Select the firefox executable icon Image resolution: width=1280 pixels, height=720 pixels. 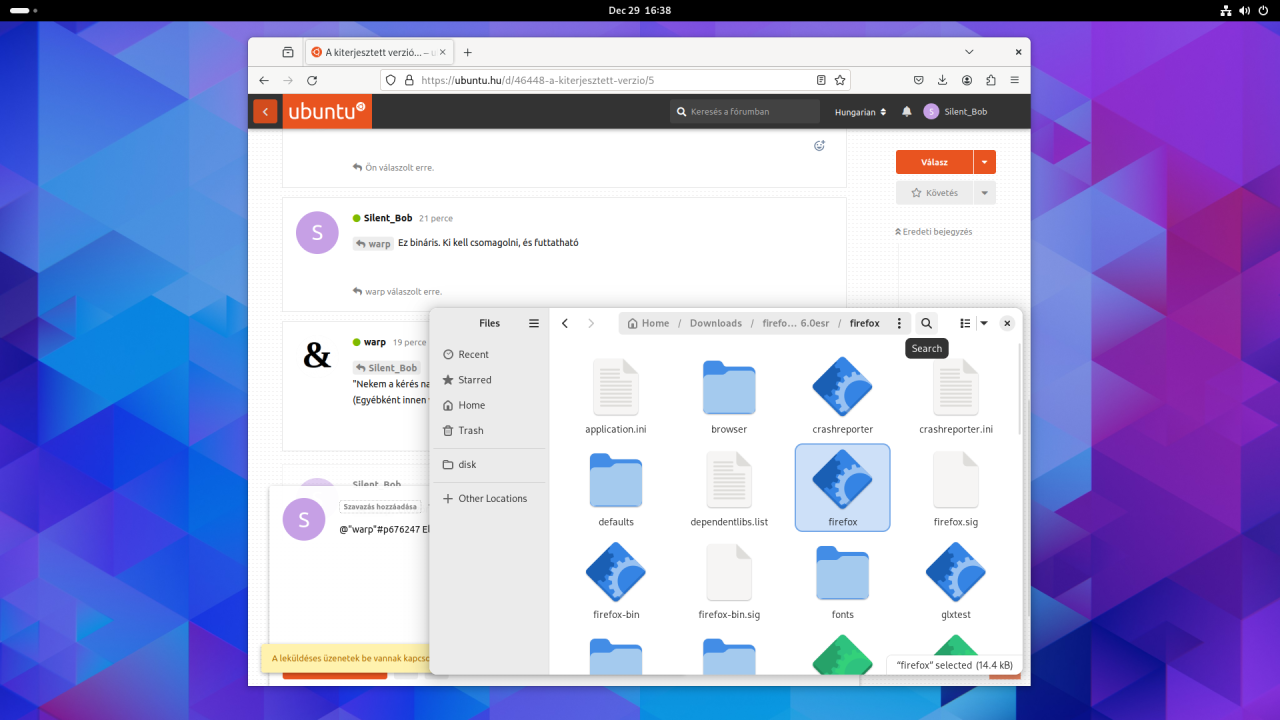842,480
